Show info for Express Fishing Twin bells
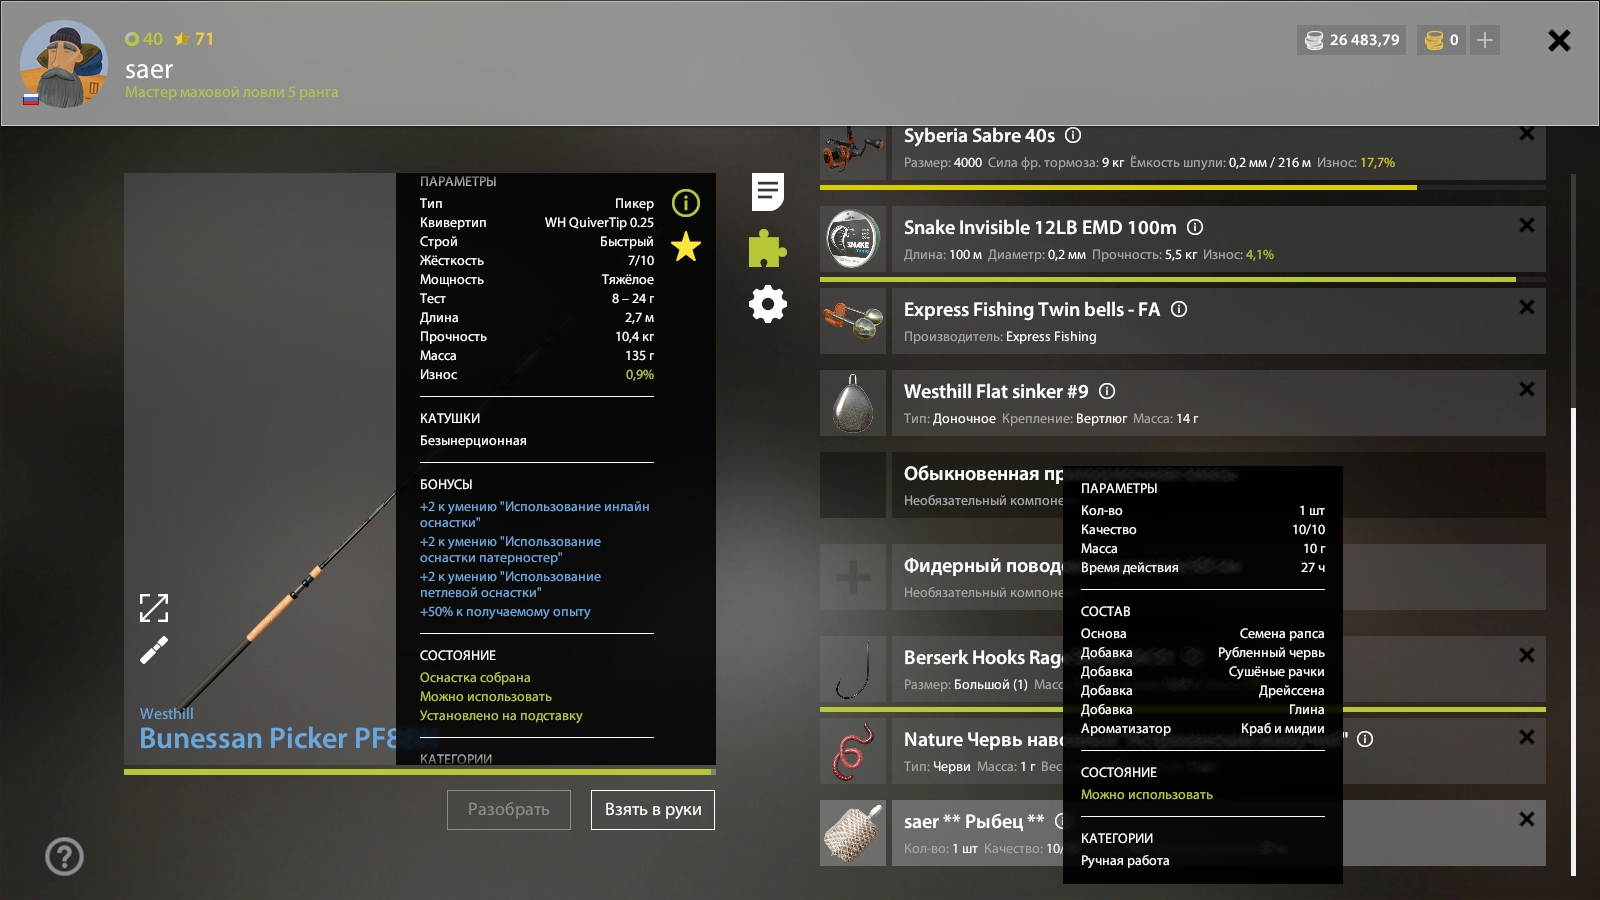The height and width of the screenshot is (900, 1600). pos(1179,310)
